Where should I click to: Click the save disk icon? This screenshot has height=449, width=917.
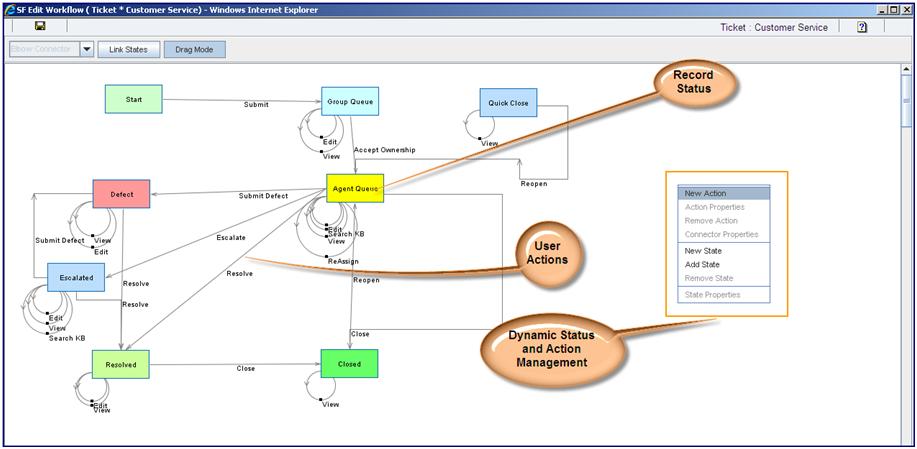(x=40, y=26)
